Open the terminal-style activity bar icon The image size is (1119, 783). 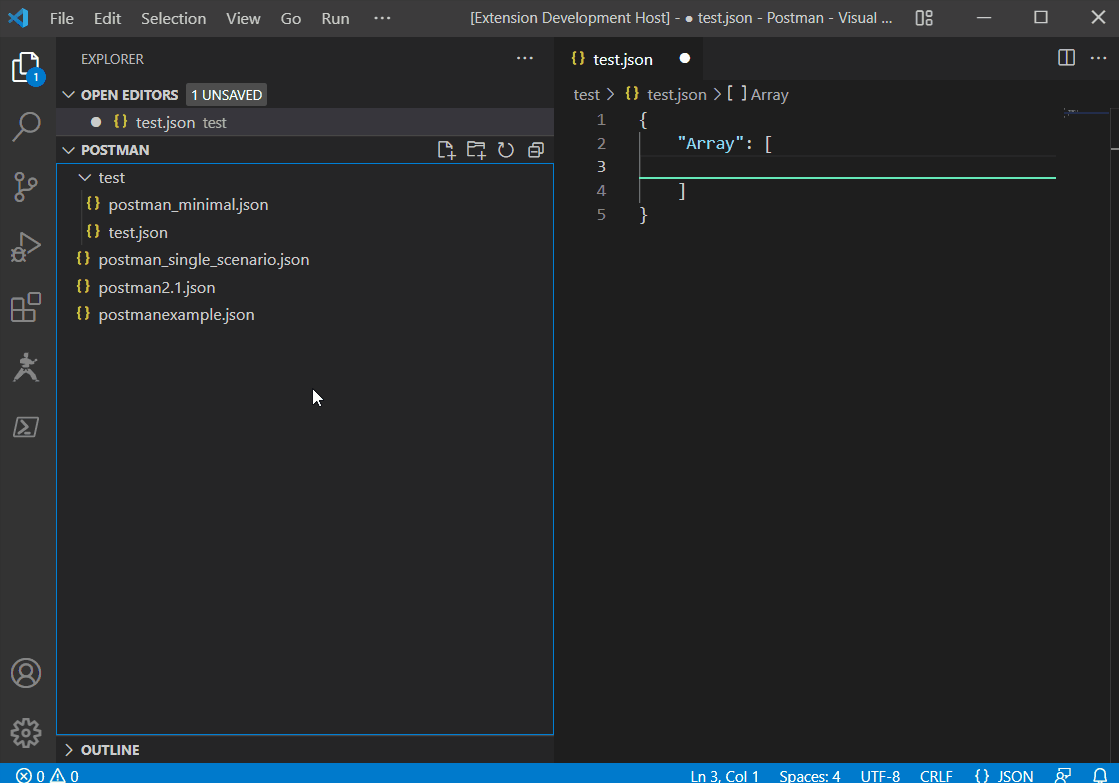(26, 427)
